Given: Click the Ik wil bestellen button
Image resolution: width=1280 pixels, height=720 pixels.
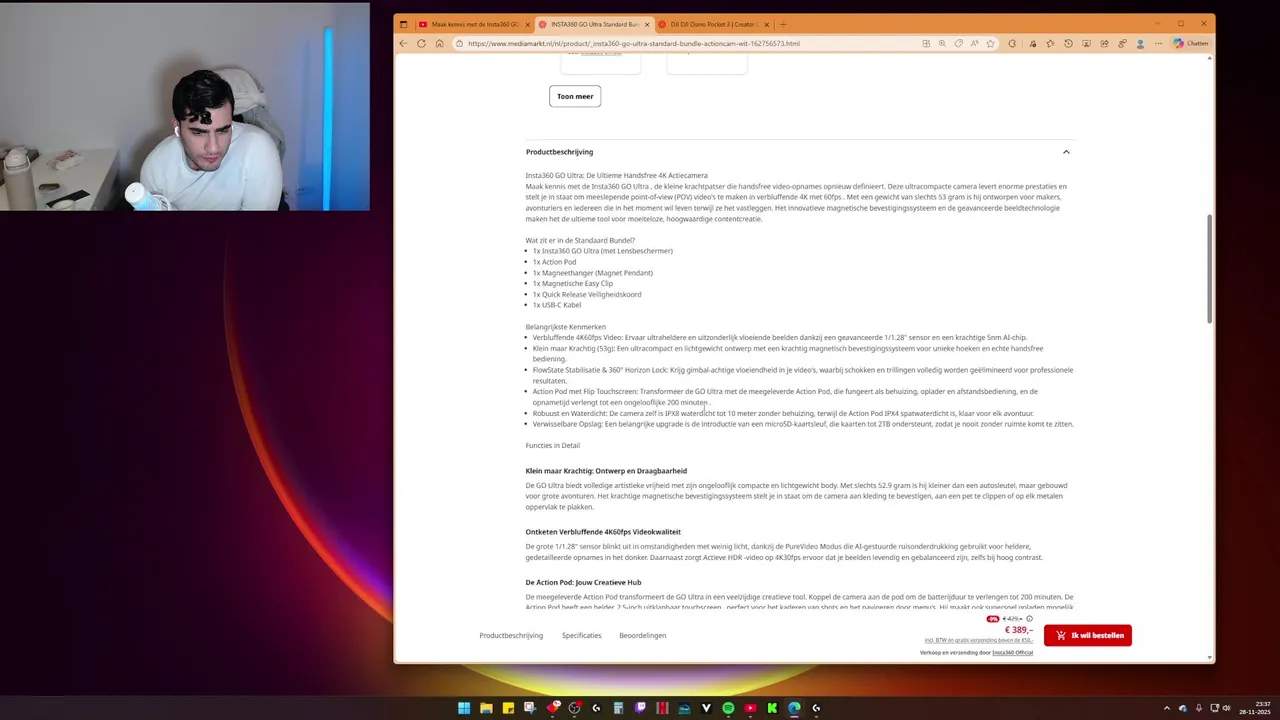Looking at the screenshot, I should click(1088, 635).
